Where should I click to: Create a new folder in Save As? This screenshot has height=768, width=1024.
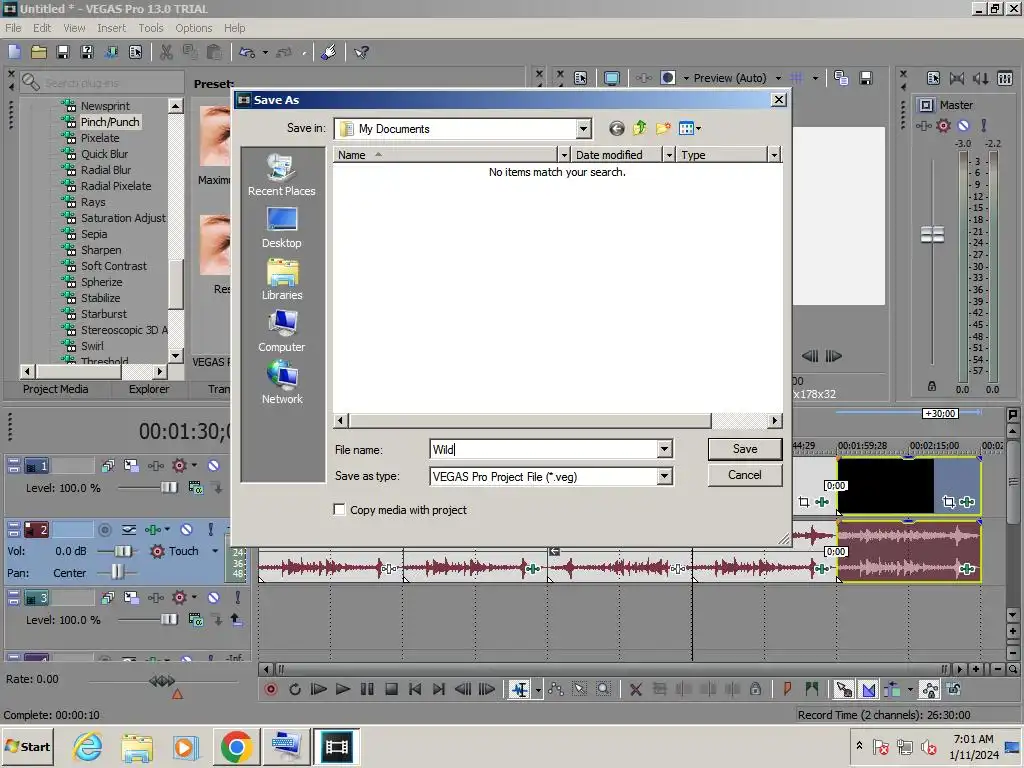click(x=664, y=128)
